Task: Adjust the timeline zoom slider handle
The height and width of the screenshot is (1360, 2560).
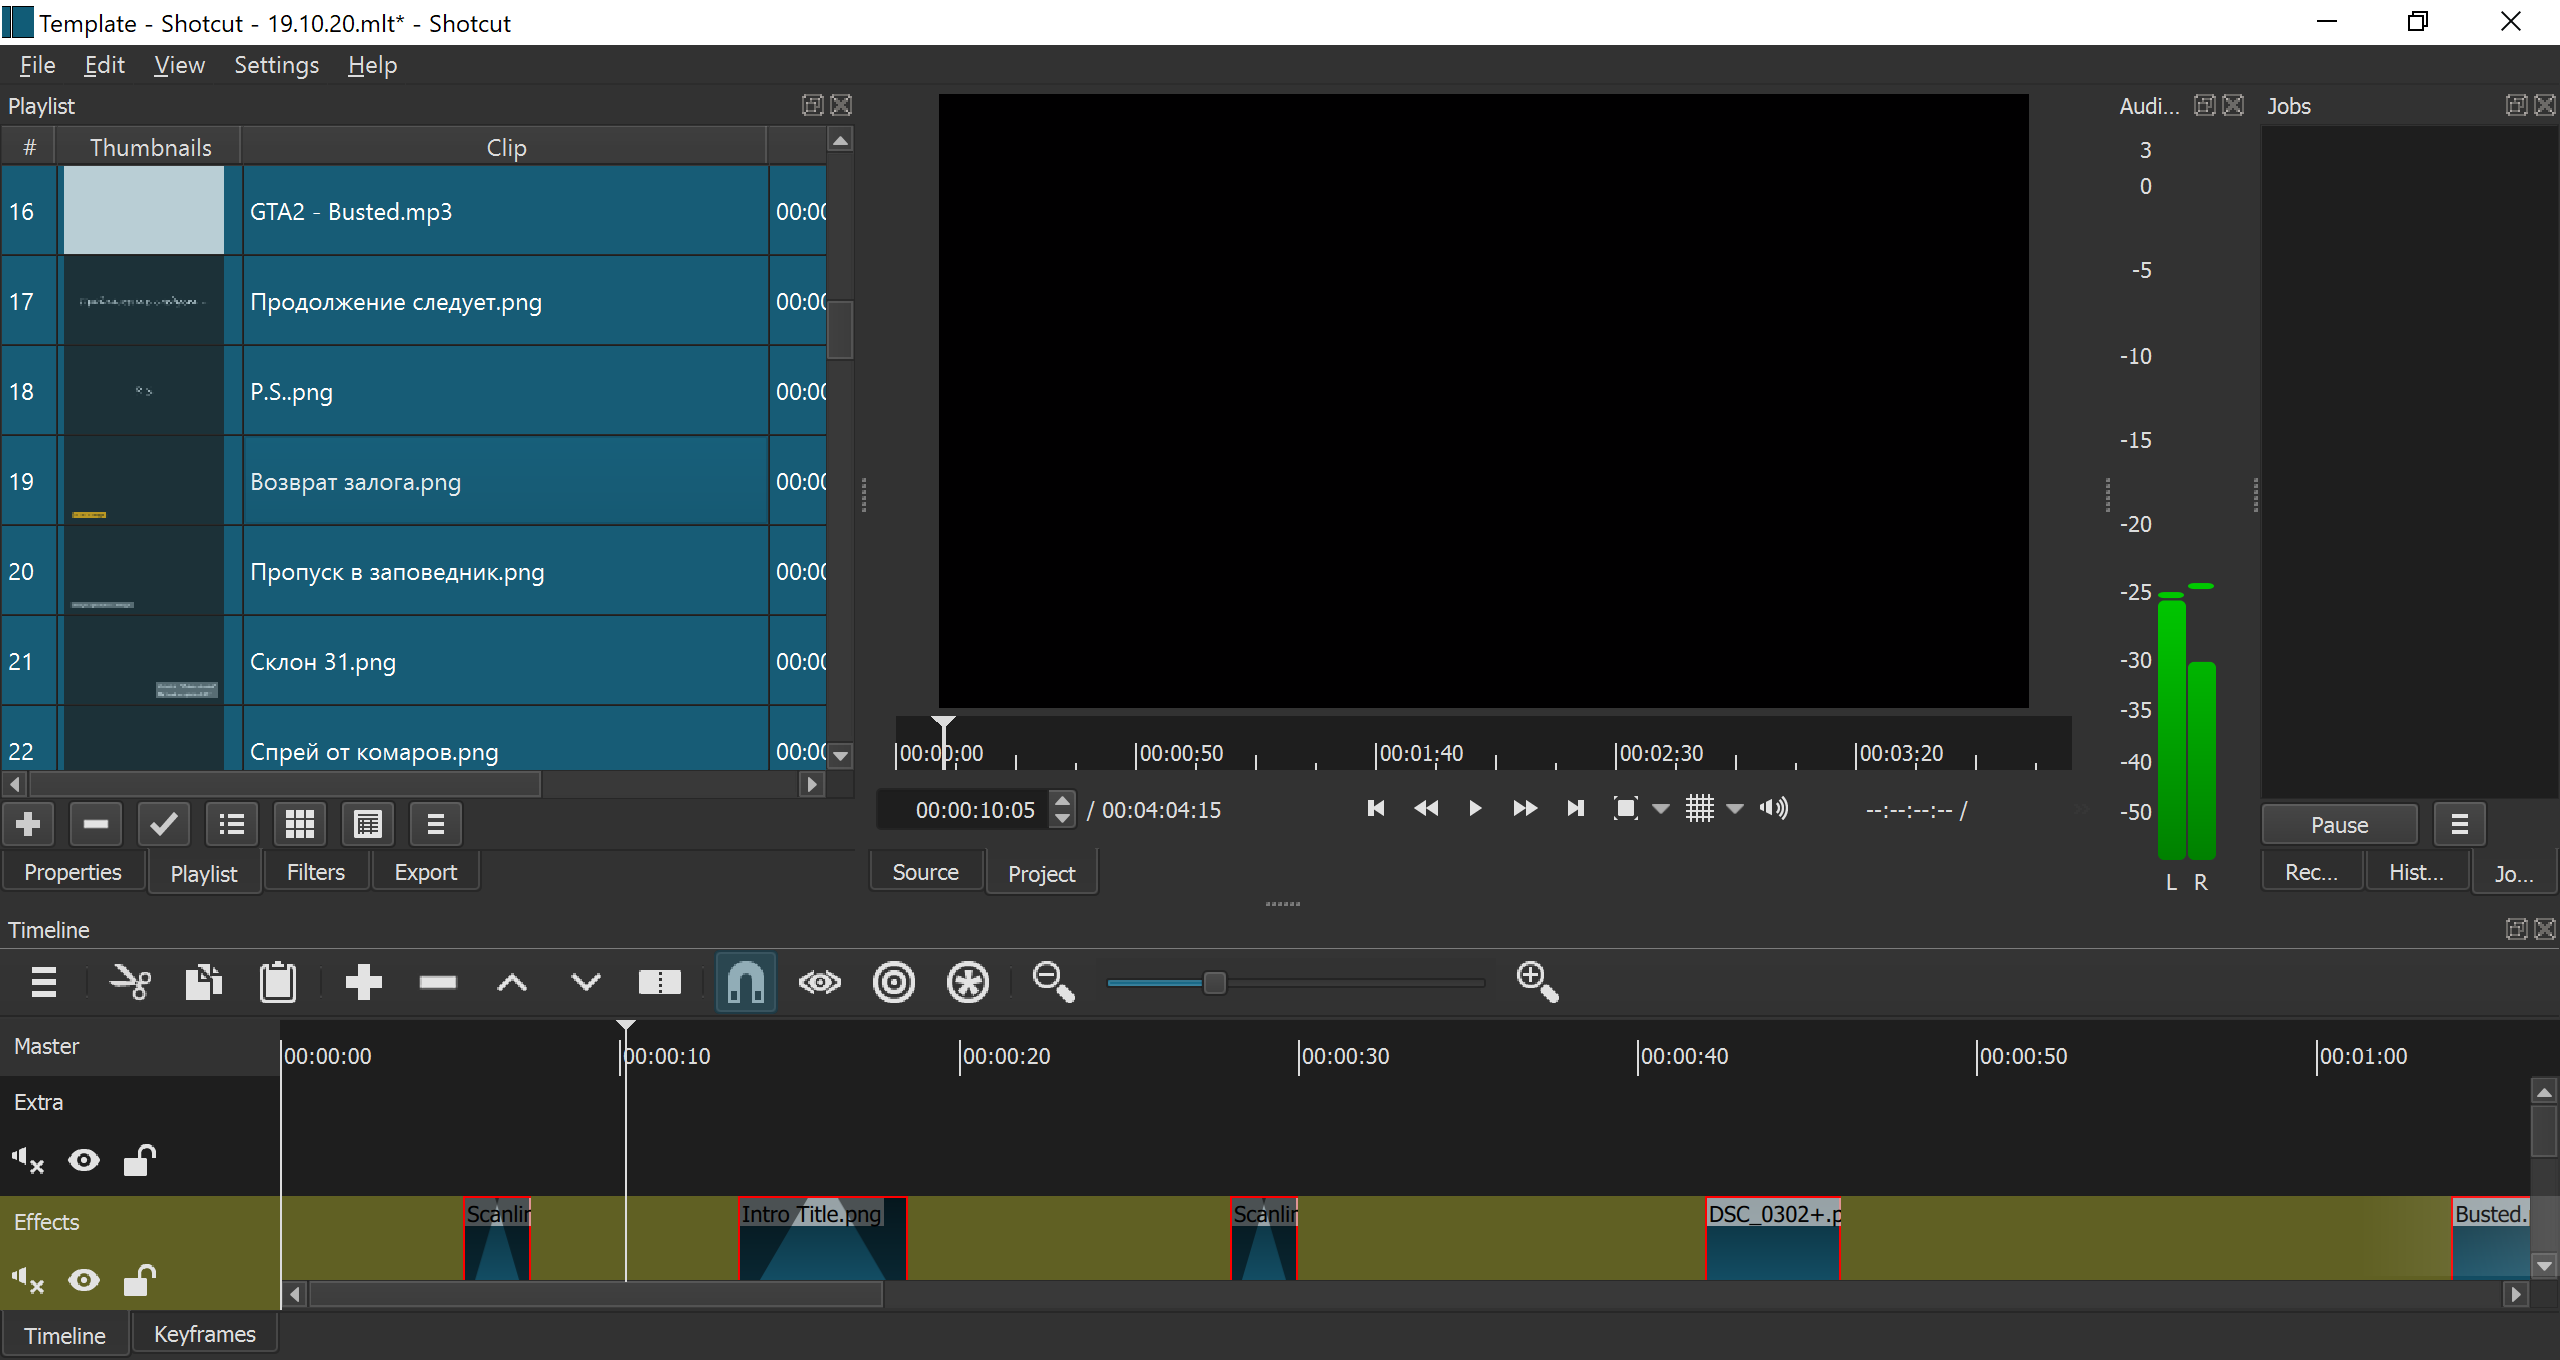Action: point(1214,983)
